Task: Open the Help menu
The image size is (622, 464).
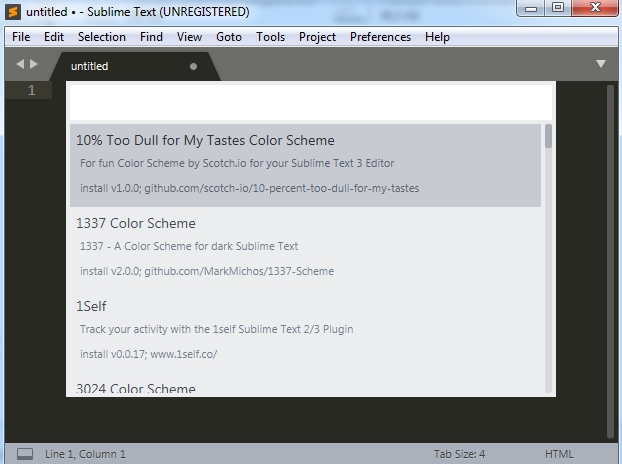Action: click(x=437, y=37)
